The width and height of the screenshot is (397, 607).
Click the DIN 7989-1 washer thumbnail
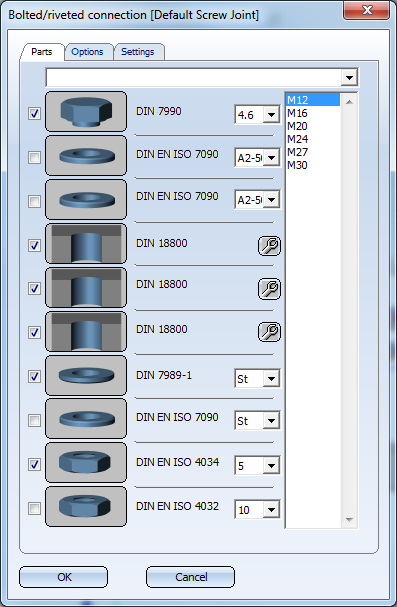coord(86,376)
